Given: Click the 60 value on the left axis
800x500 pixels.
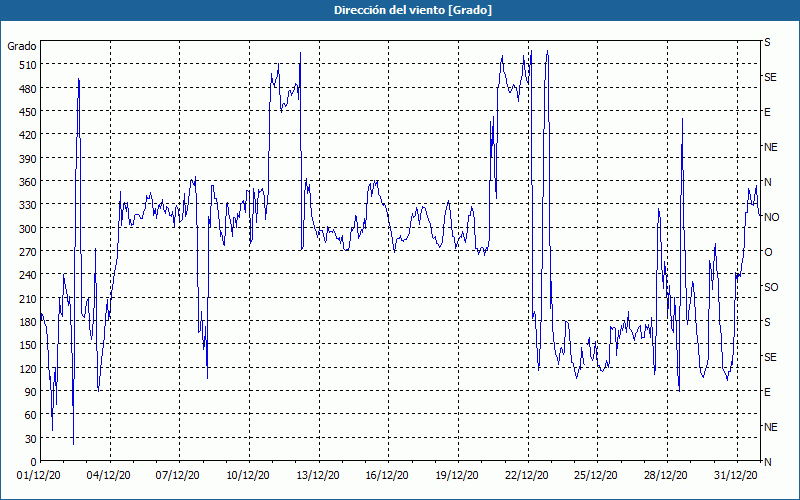Looking at the screenshot, I should click(x=30, y=415).
